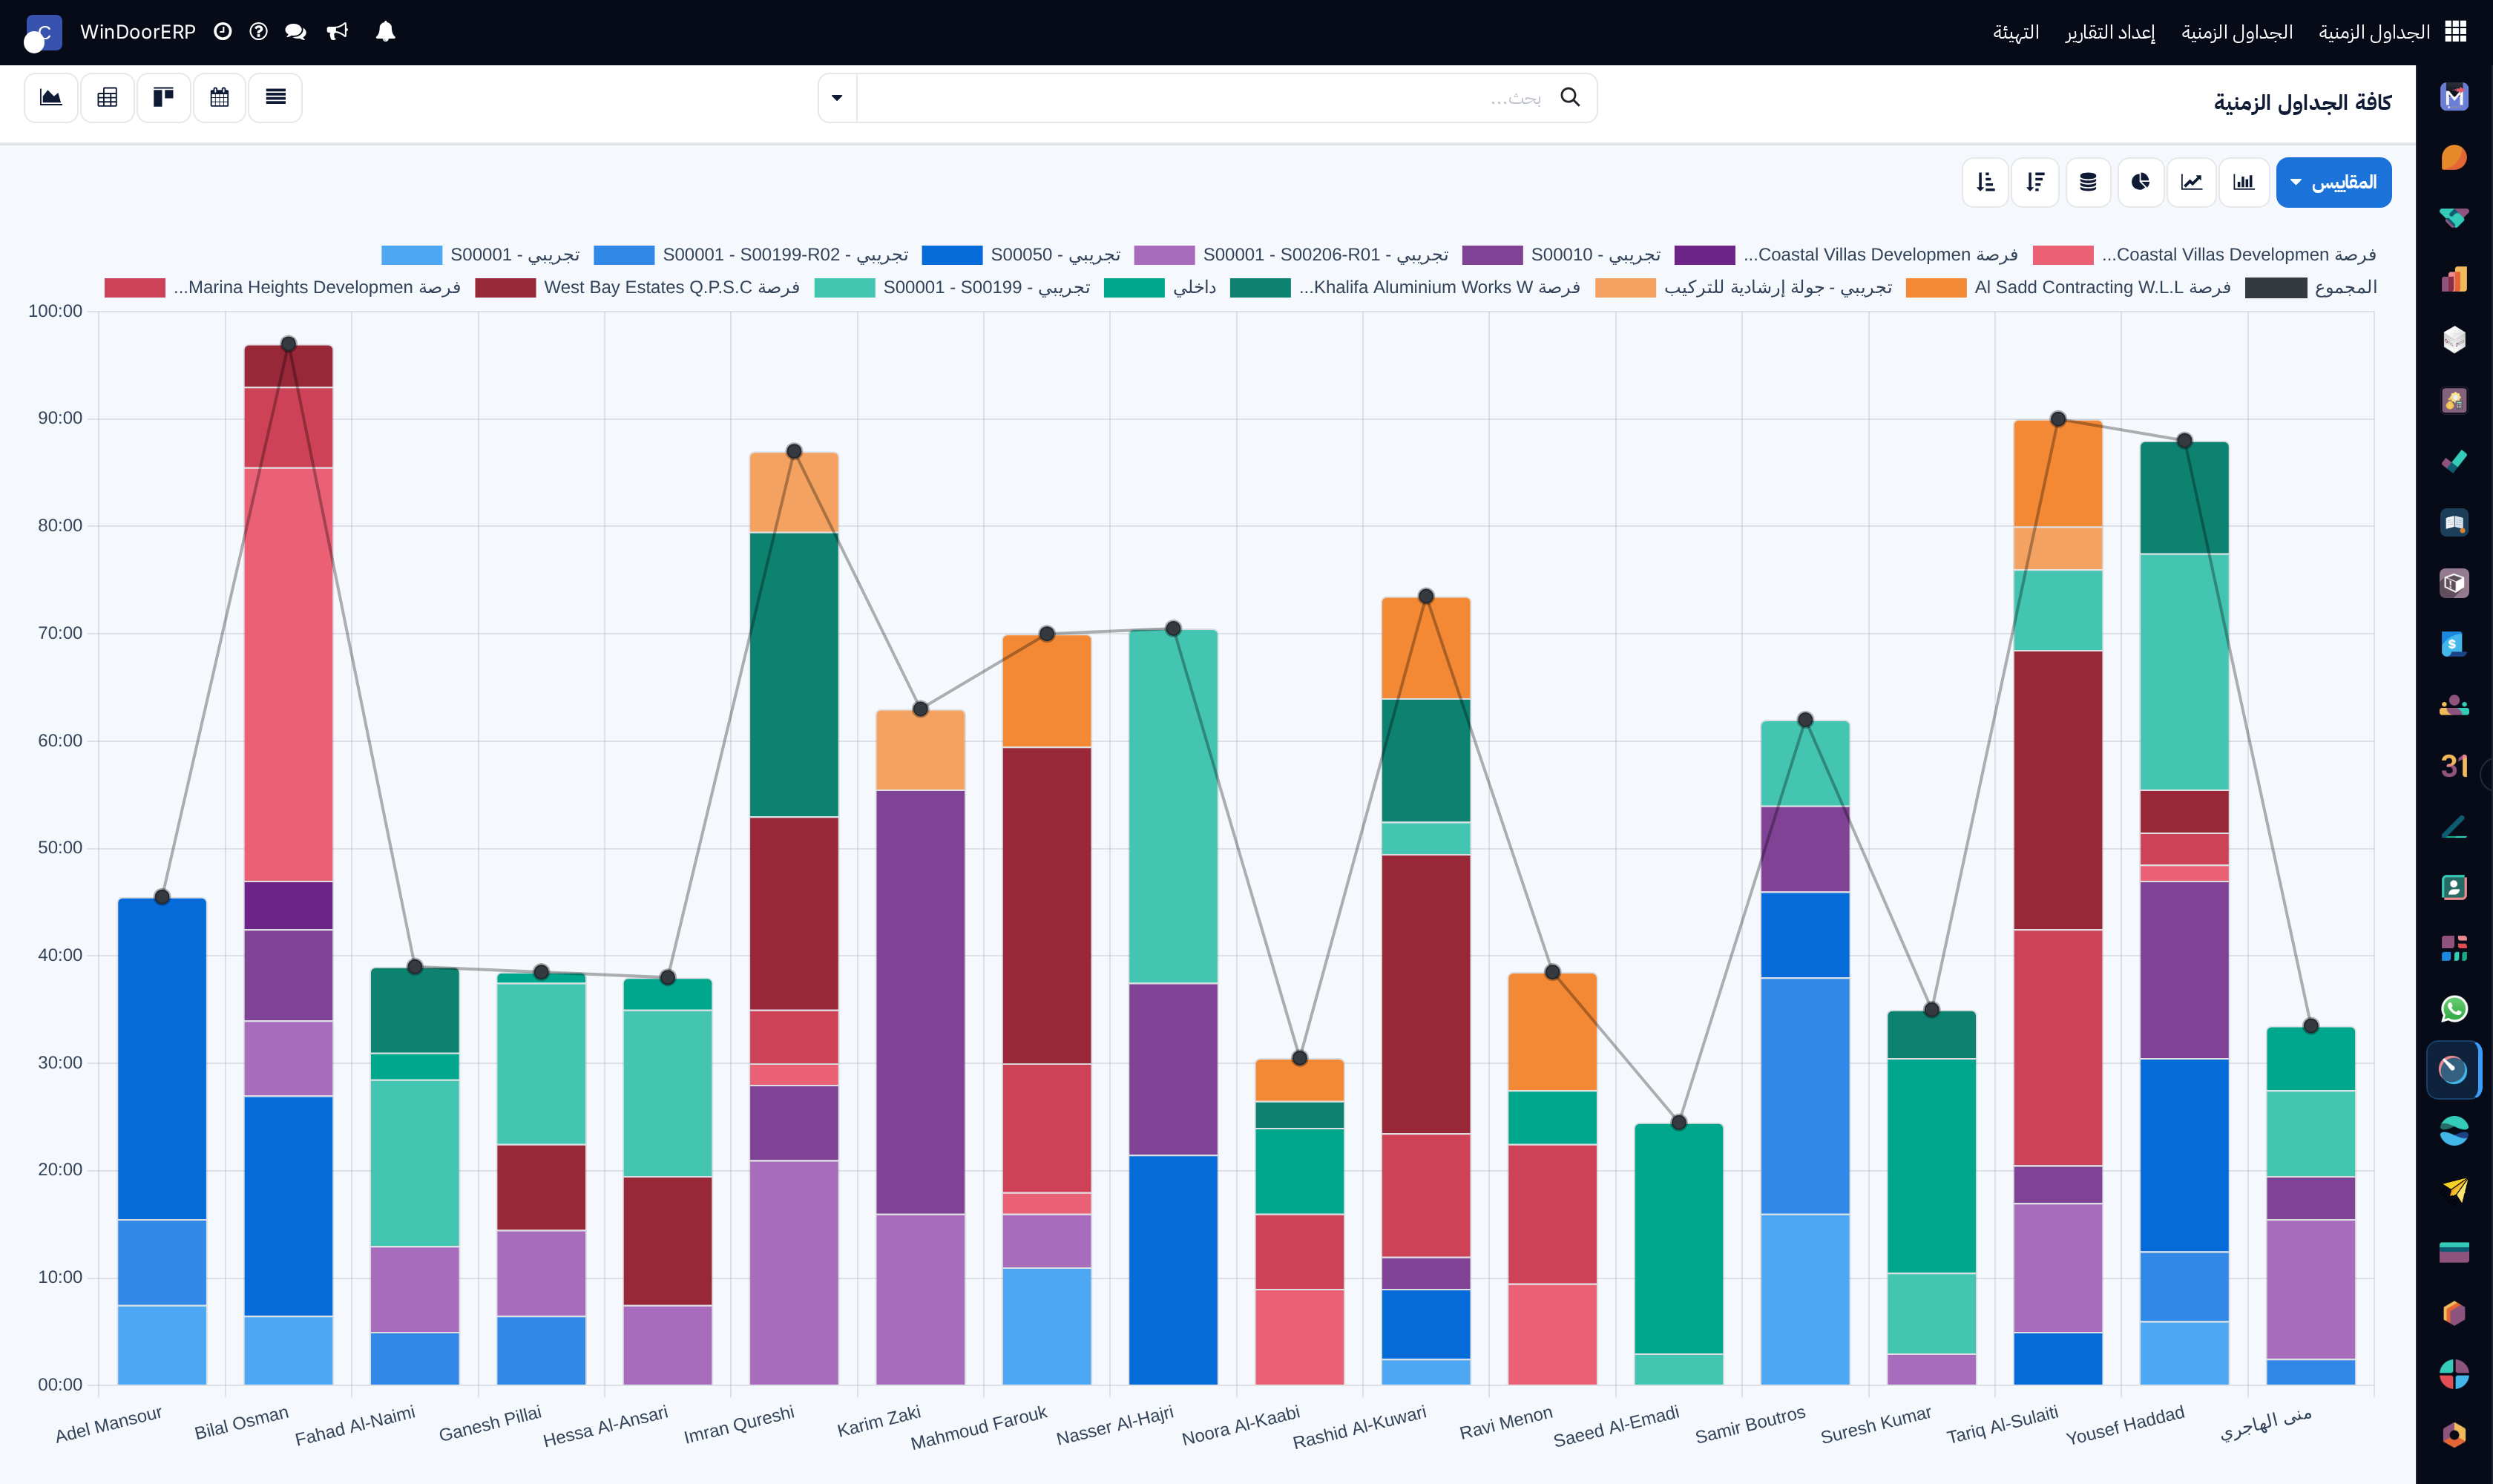Select the pie chart mode
This screenshot has height=1484, width=2493.
coord(2140,182)
